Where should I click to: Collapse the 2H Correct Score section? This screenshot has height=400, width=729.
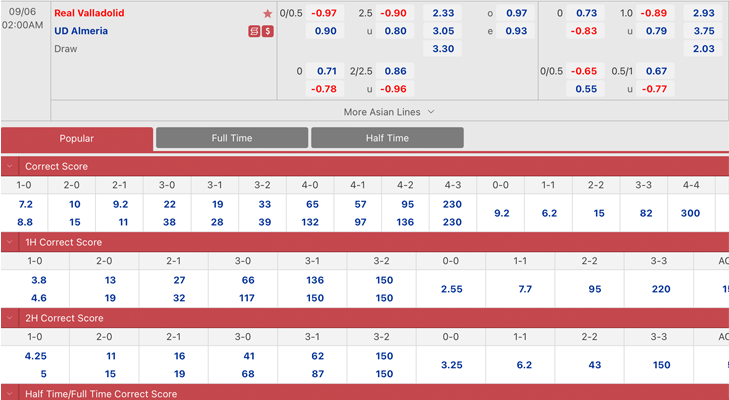click(x=9, y=318)
